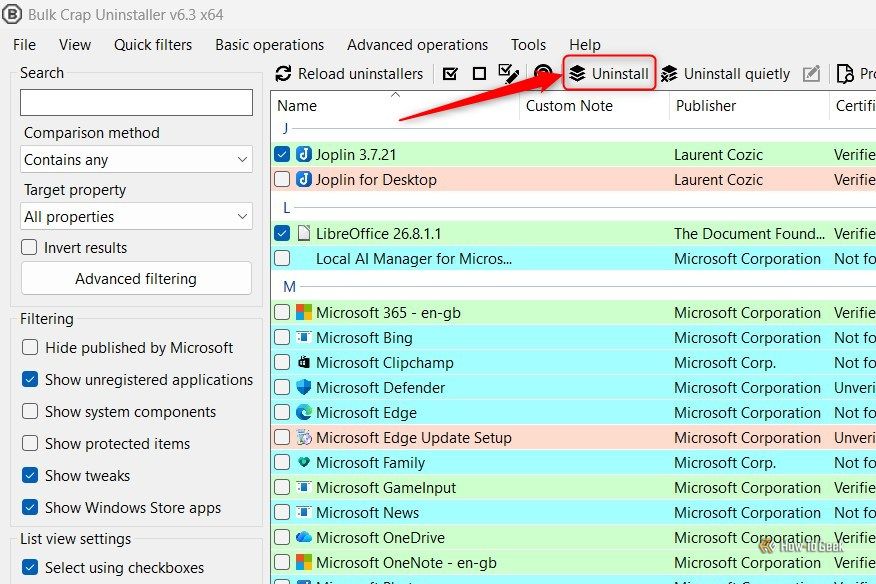The image size is (876, 584).
Task: Click the Bulk Crap Uninstaller title bar logo
Action: click(x=12, y=14)
